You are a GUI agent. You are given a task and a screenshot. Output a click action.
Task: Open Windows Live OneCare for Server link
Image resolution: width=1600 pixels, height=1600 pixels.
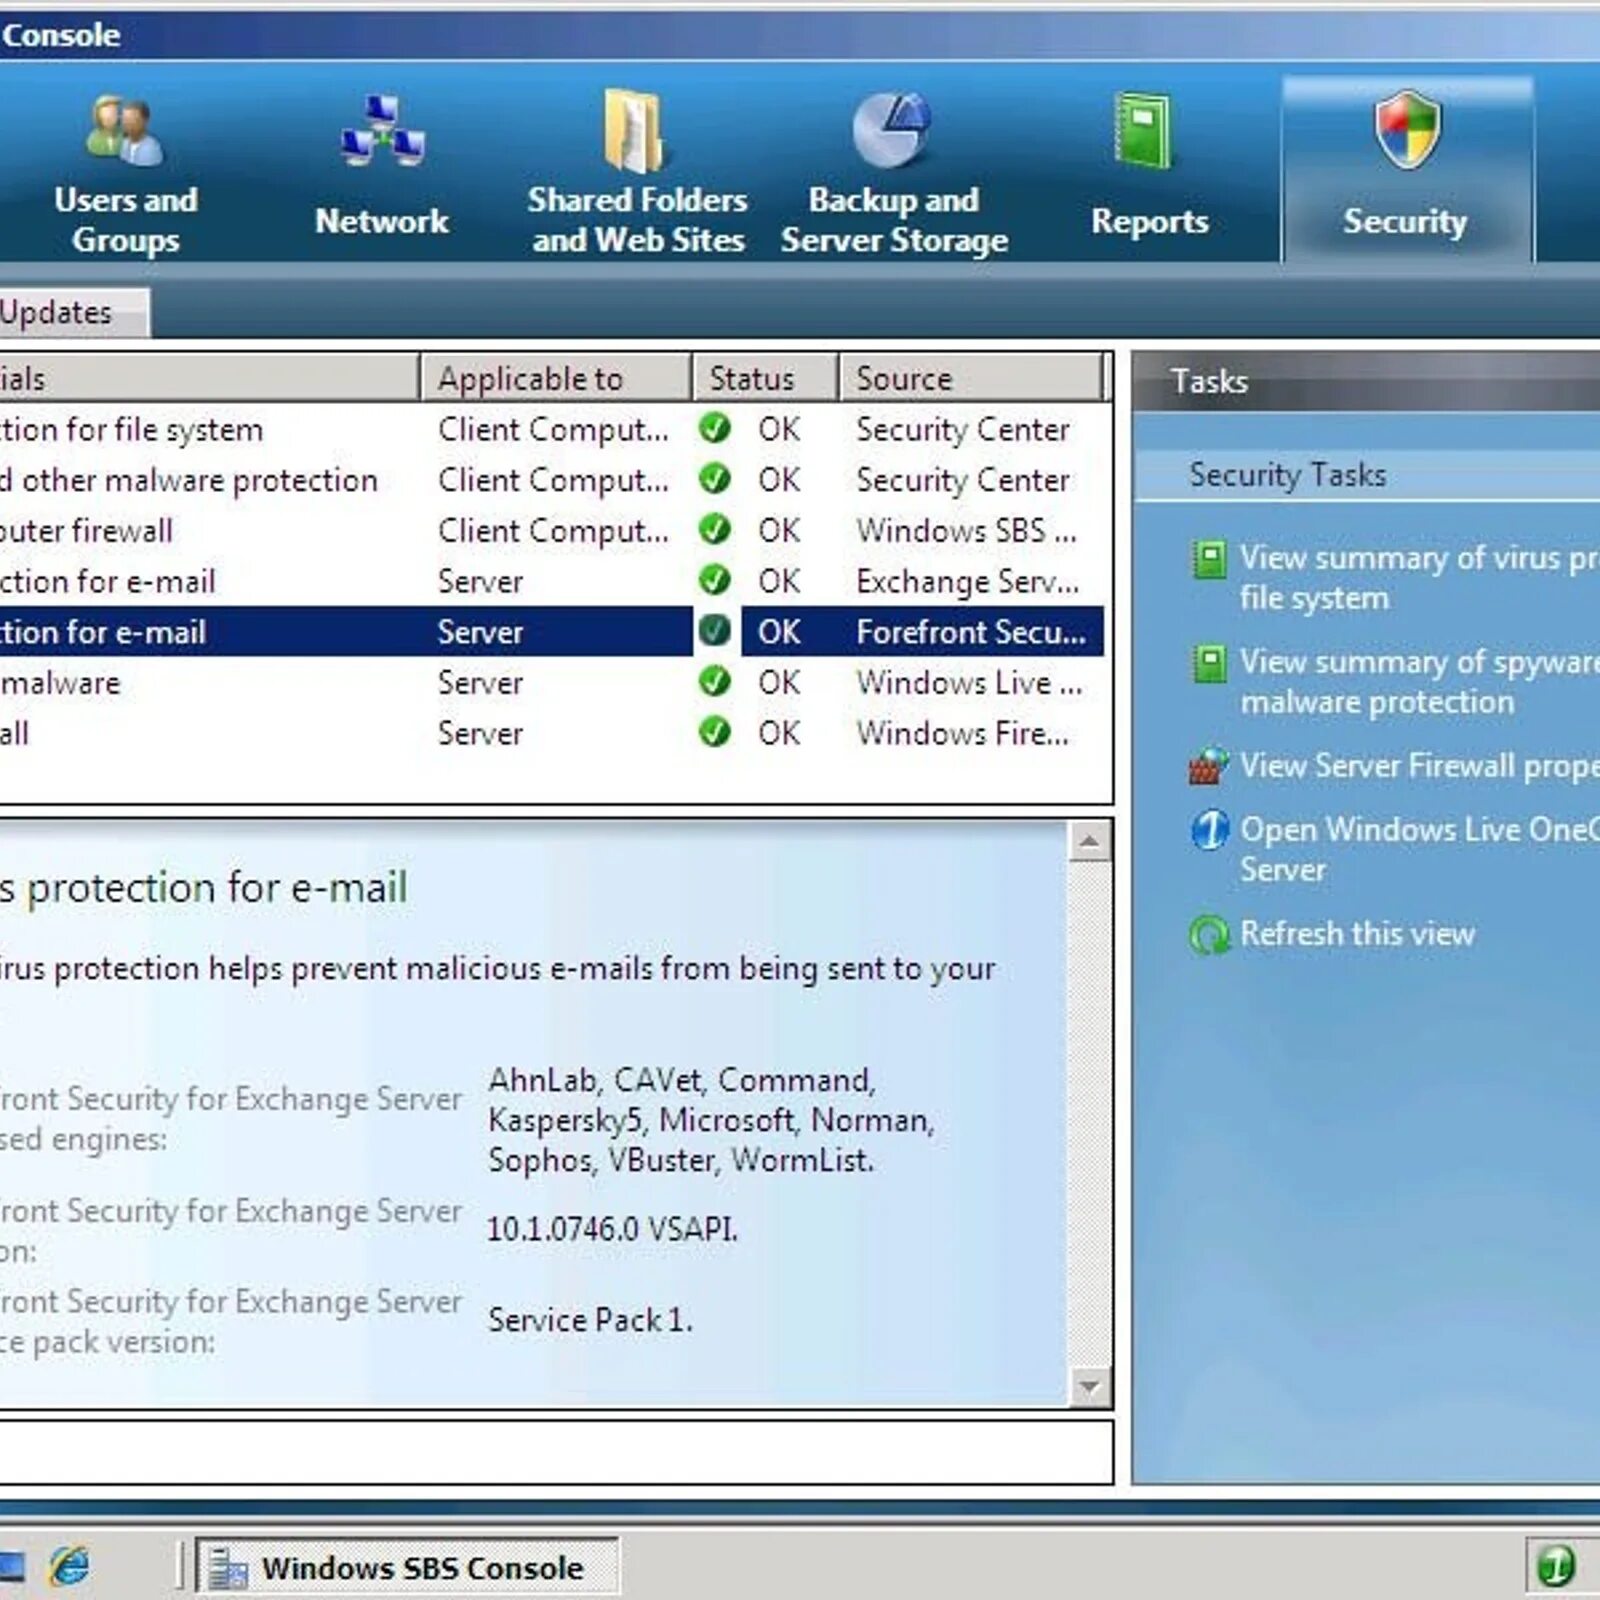coord(1419,850)
